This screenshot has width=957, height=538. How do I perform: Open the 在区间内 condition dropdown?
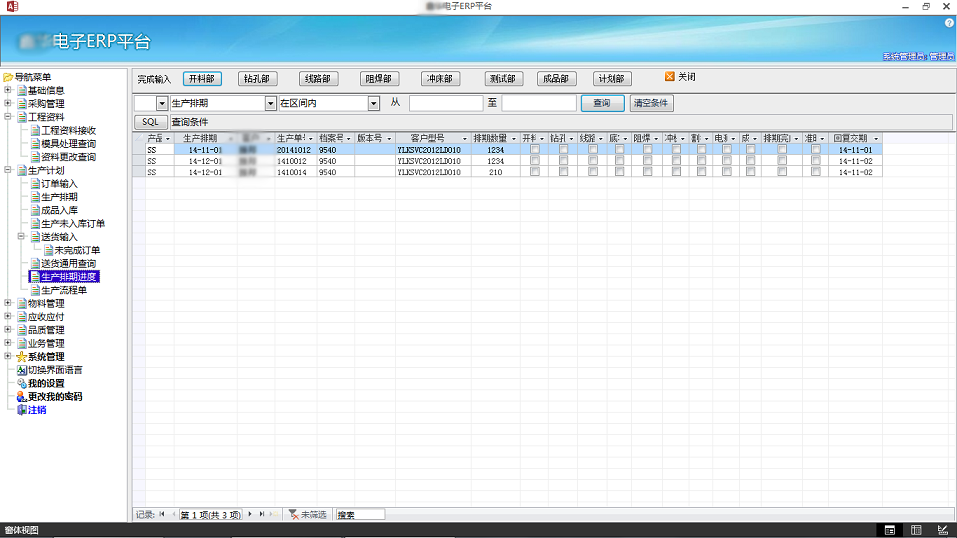pos(374,104)
